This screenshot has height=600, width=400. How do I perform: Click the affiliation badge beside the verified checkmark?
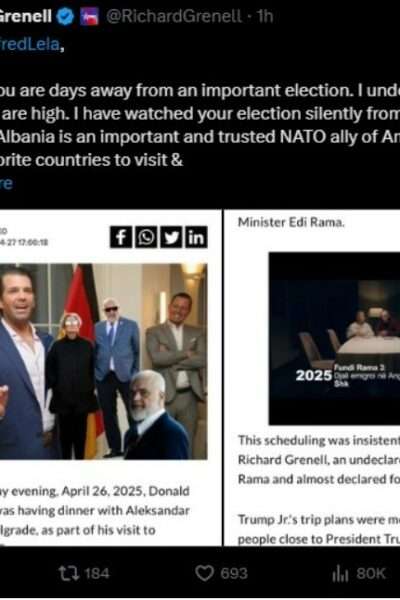coord(89,17)
